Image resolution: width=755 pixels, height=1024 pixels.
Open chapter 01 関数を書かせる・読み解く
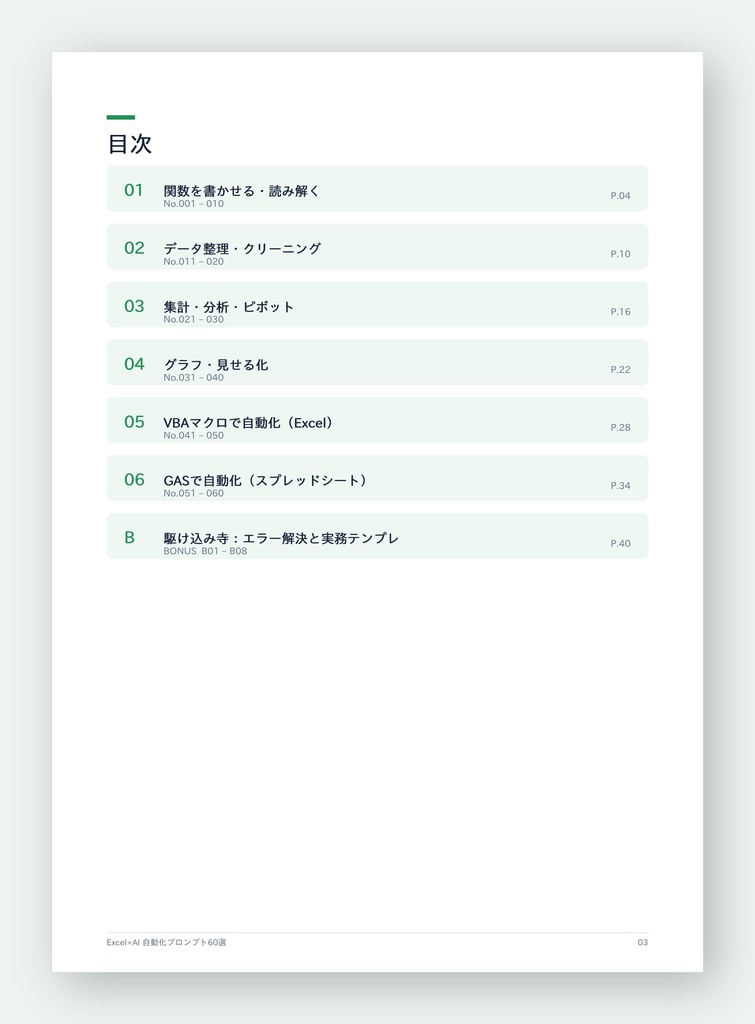click(377, 189)
